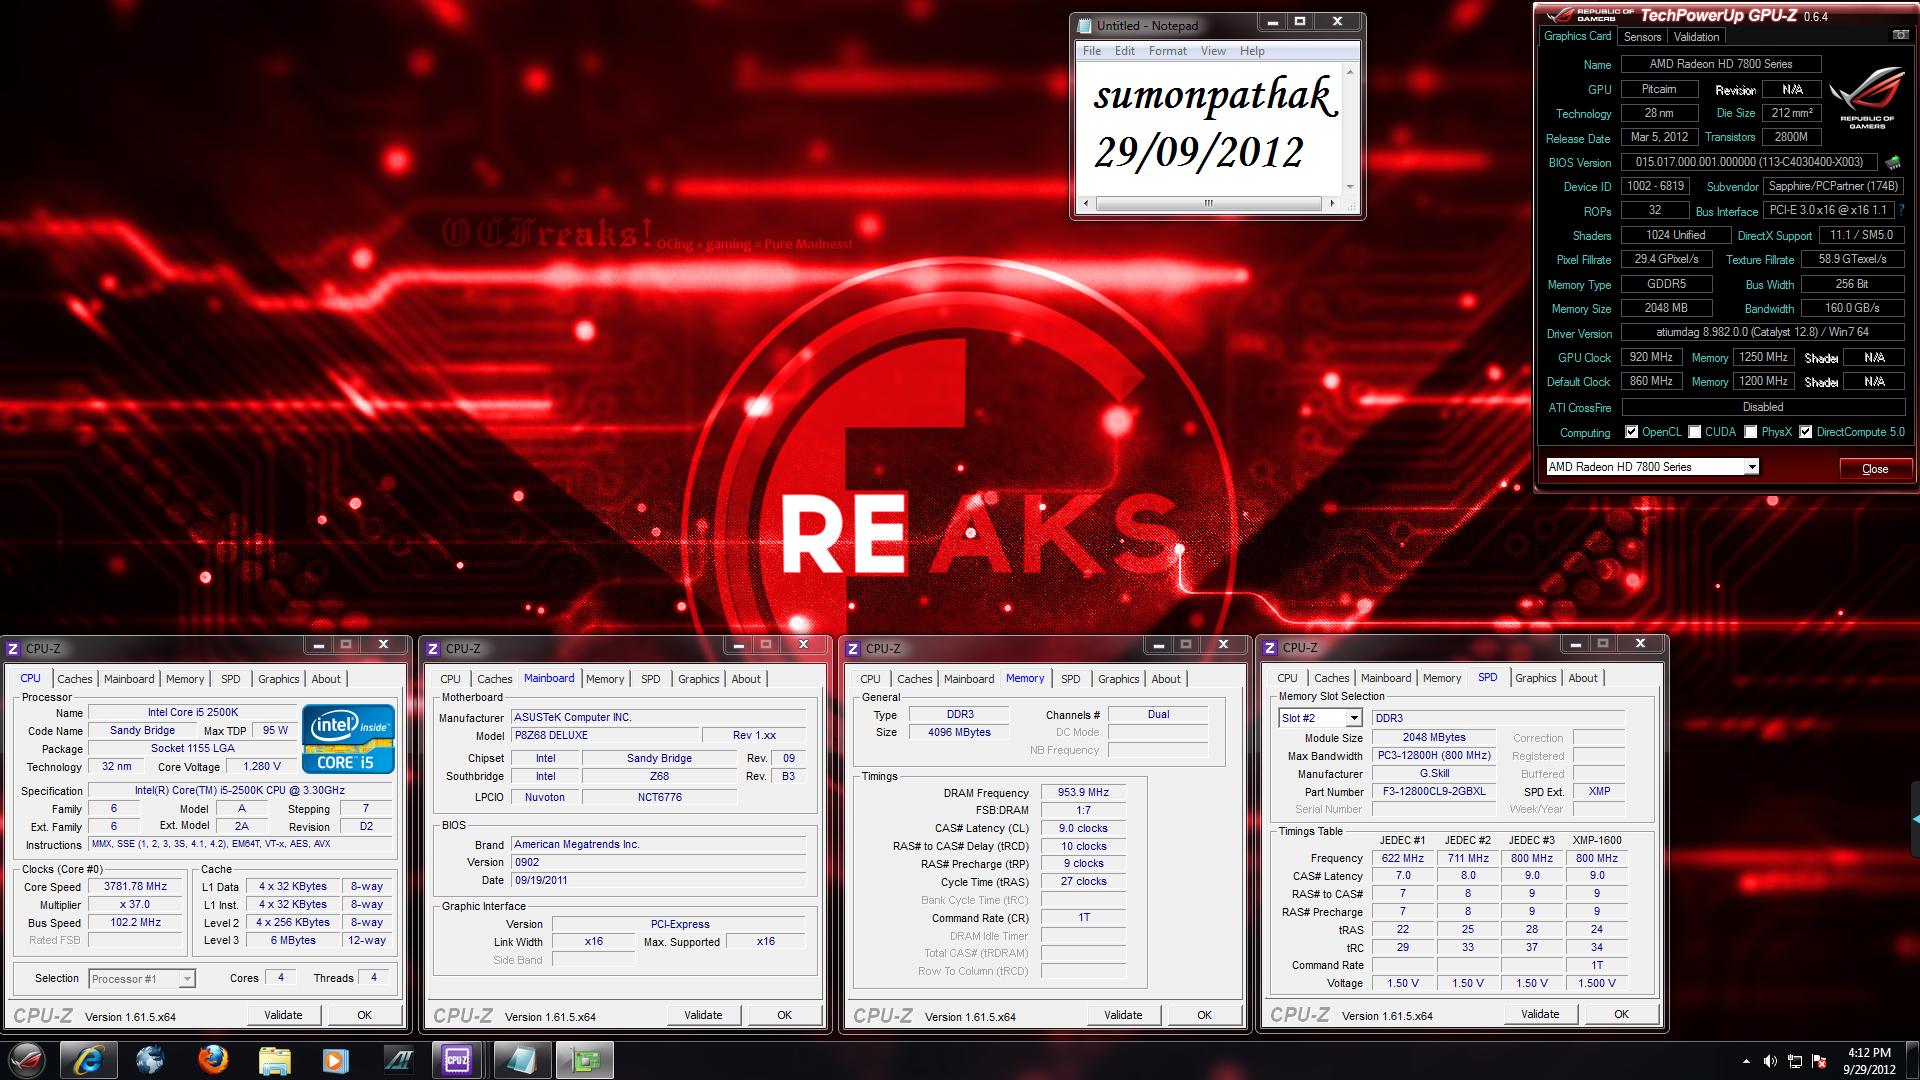The width and height of the screenshot is (1920, 1080).
Task: Open Graphics tab in the Mainboard CPU-Z window
Action: click(698, 679)
